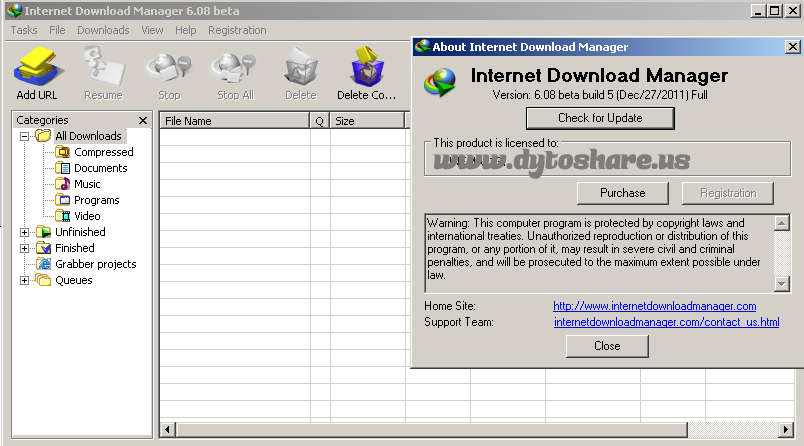
Task: Sort by the Size column header
Action: point(367,121)
